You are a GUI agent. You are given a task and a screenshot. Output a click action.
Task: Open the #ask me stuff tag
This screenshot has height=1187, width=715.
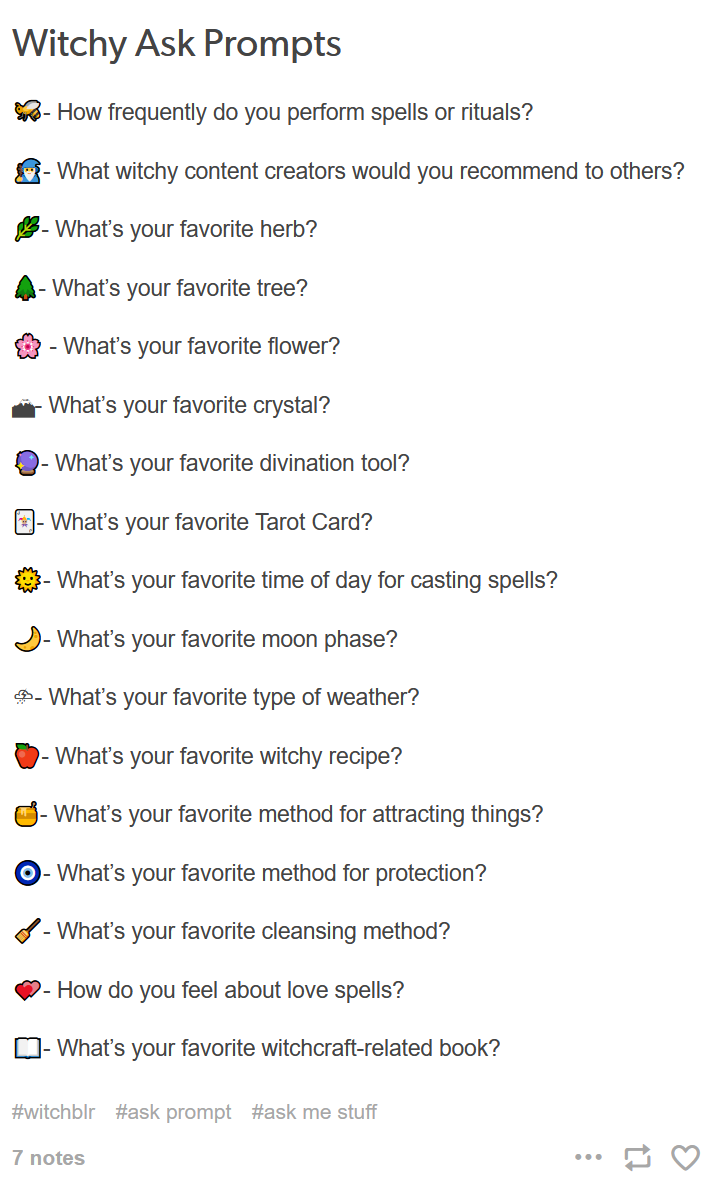click(314, 1112)
